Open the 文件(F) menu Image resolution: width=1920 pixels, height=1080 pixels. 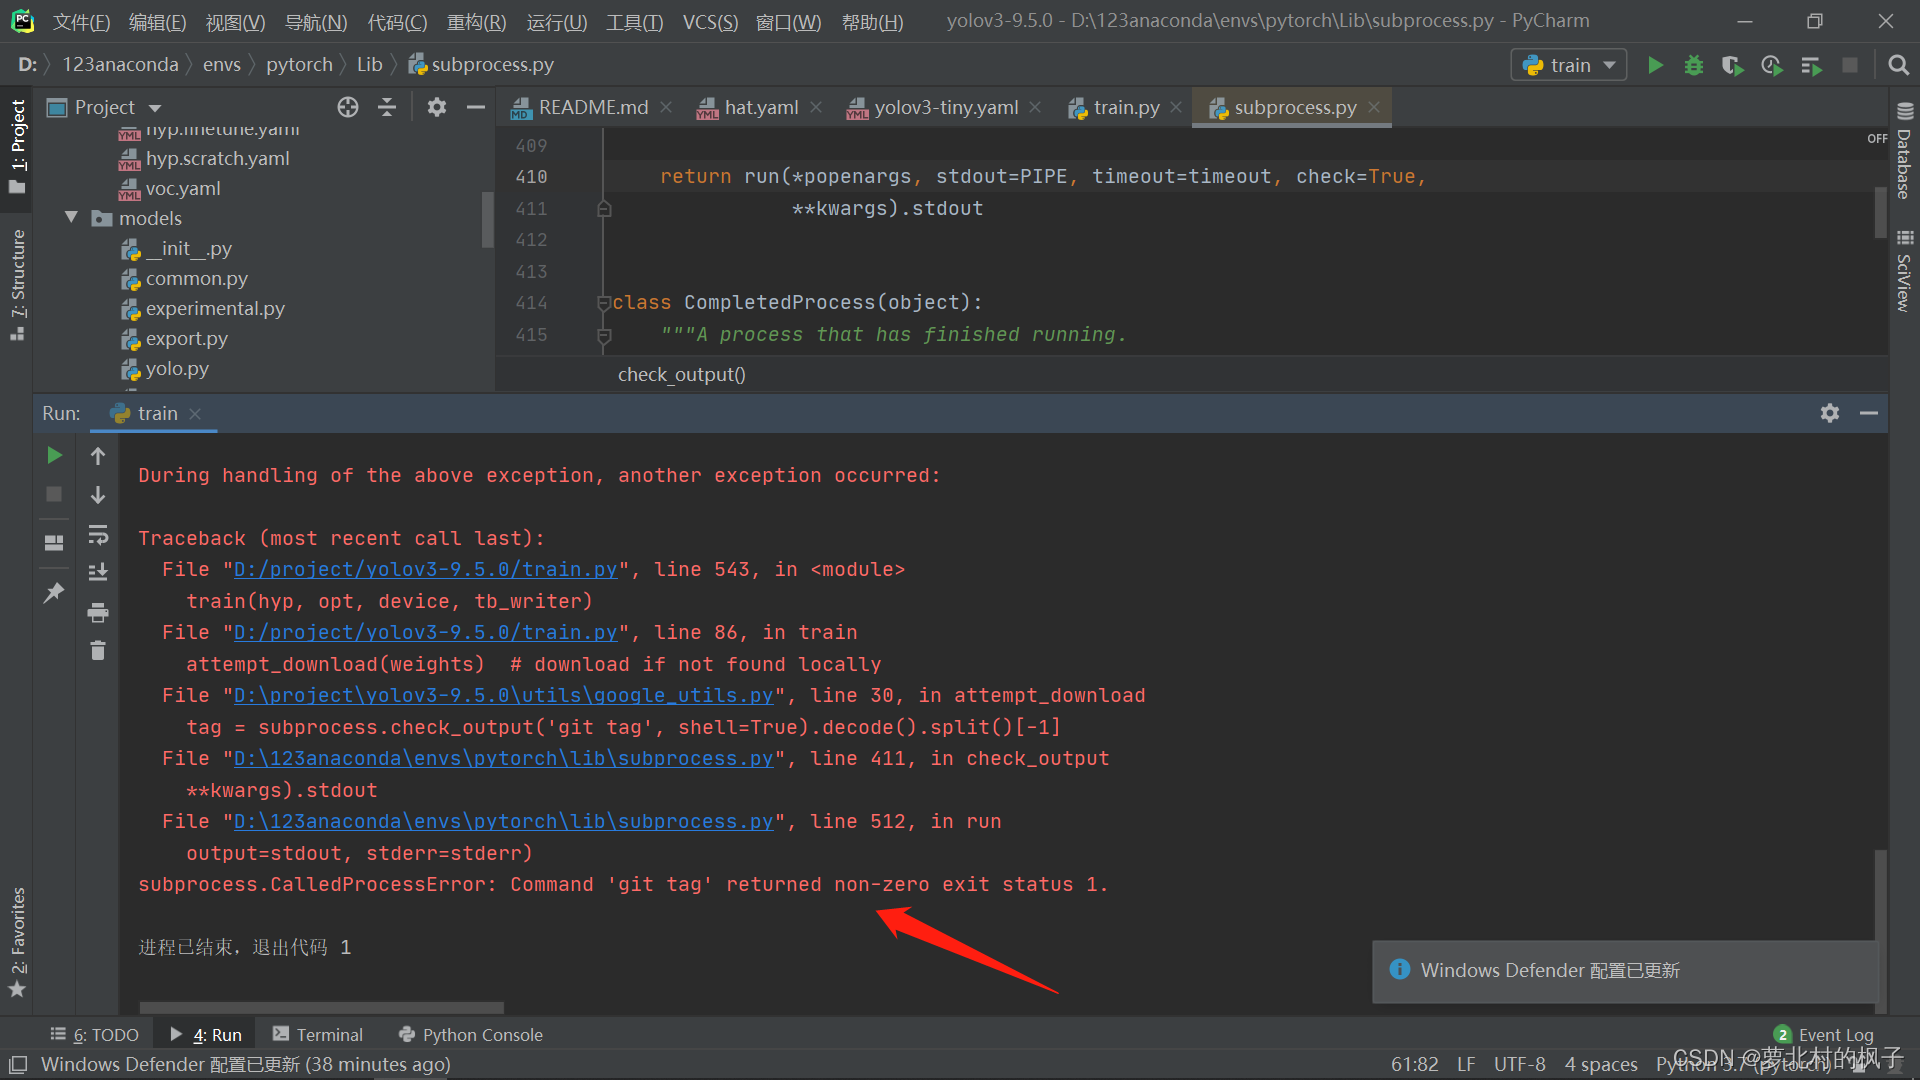point(81,22)
